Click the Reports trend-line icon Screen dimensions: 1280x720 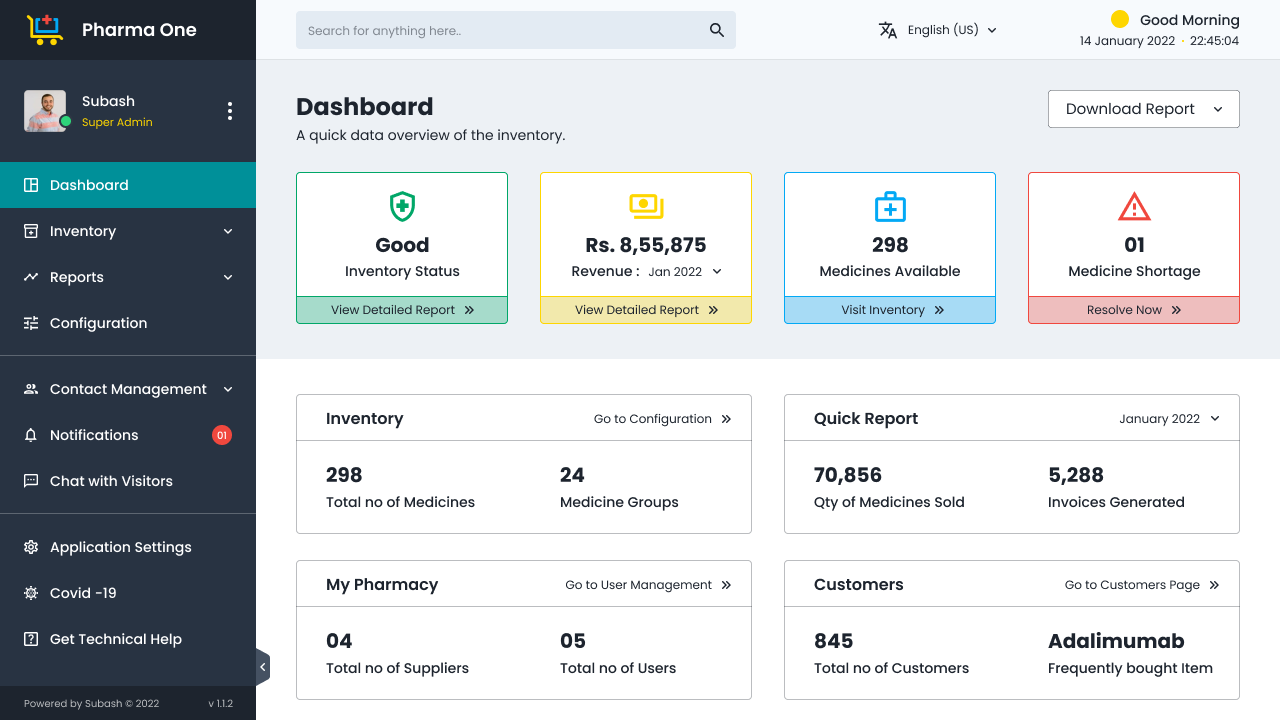tap(31, 277)
